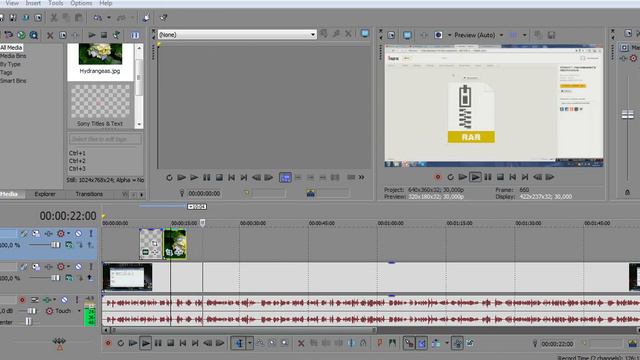Viewport: 640px width, 360px height.
Task: Open Project Video Properties in preview window
Action: tap(391, 35)
